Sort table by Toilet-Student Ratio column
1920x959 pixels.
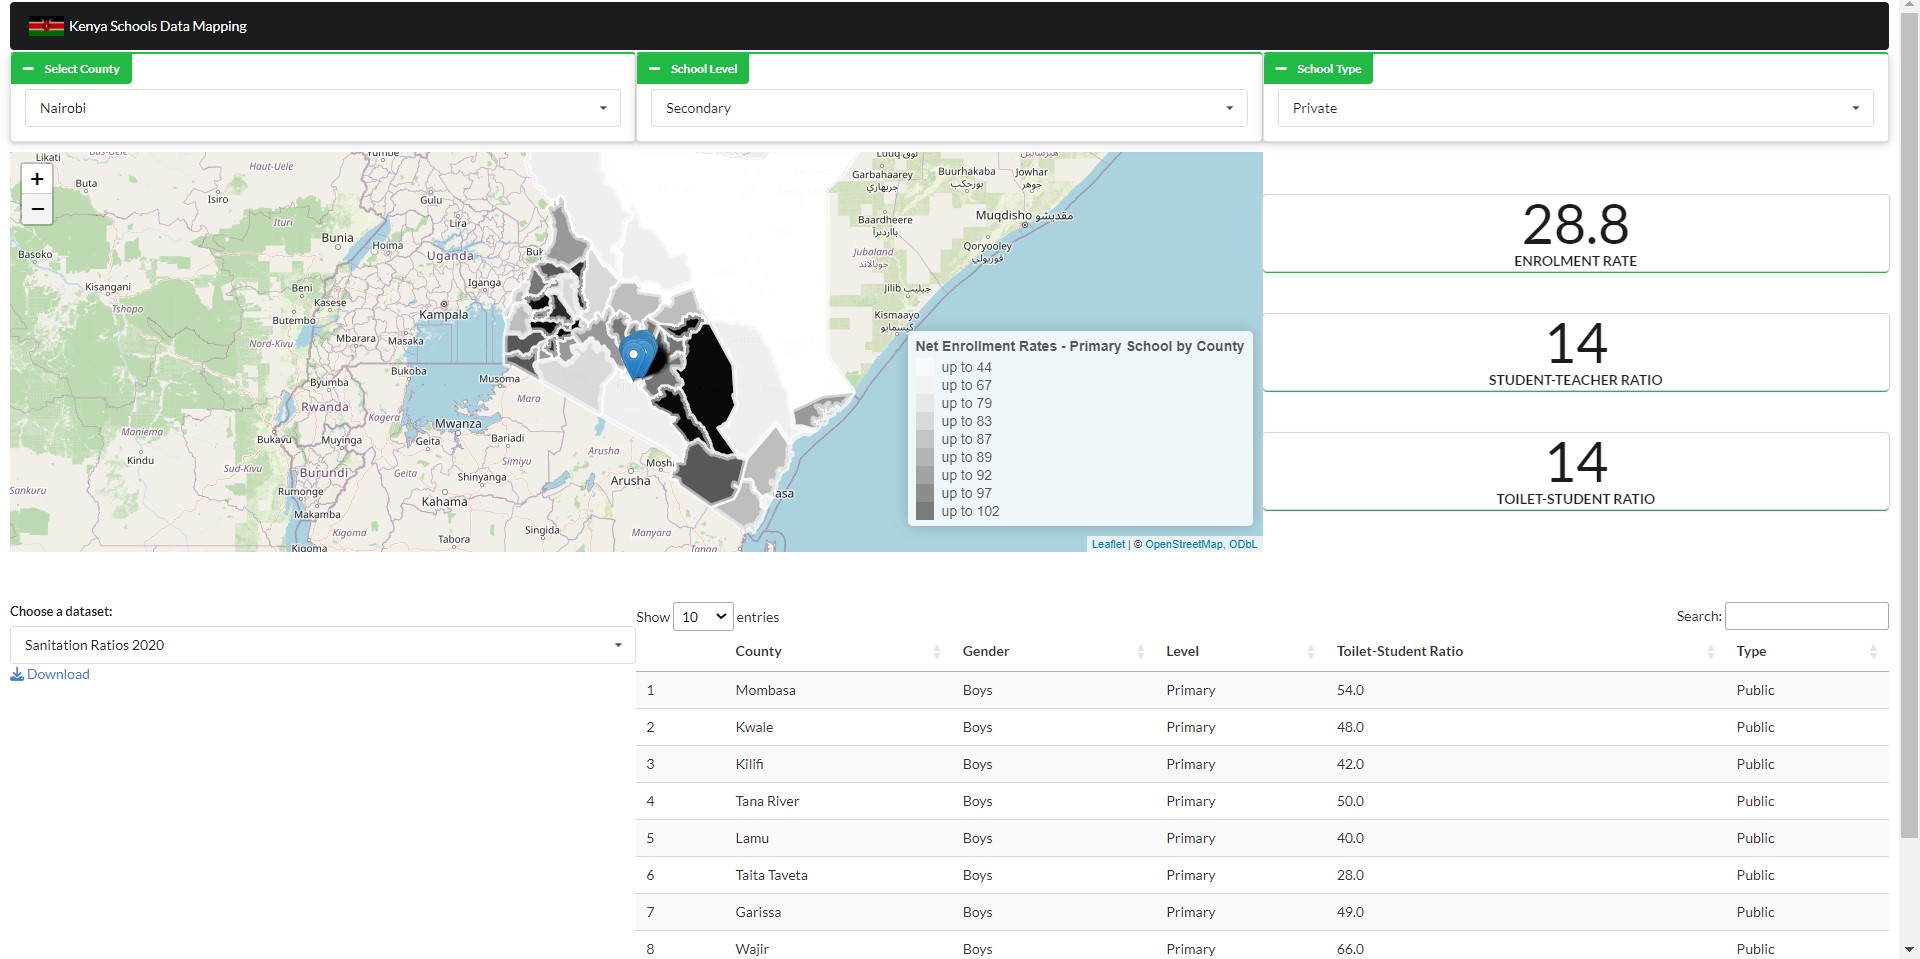click(x=1399, y=651)
